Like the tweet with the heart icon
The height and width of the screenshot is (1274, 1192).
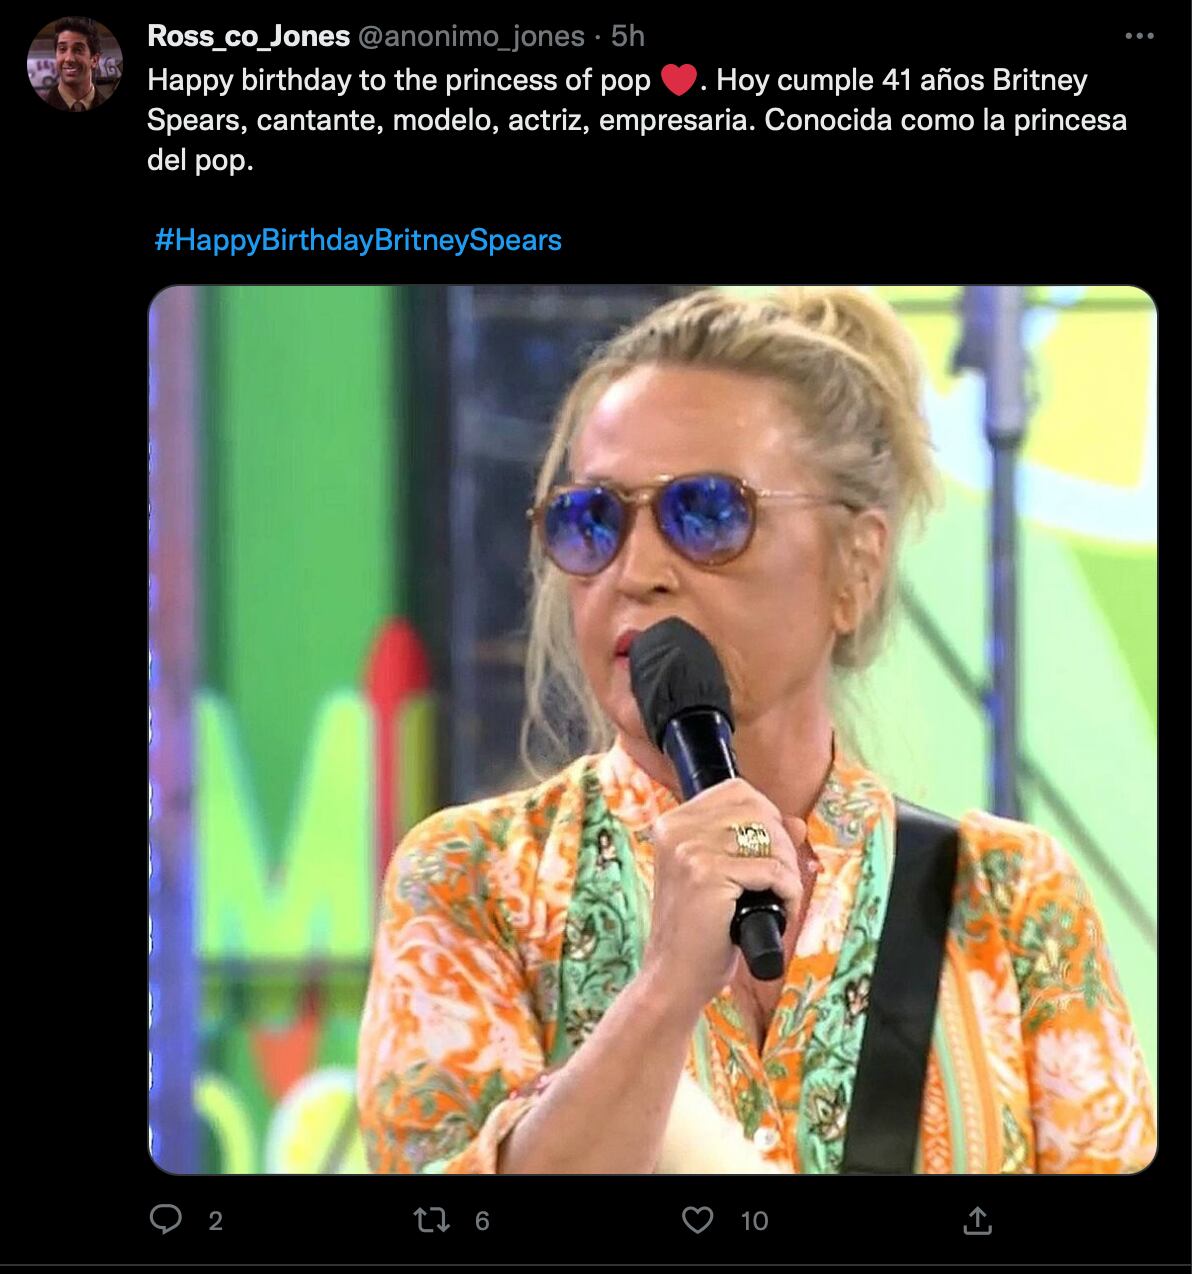[697, 1219]
